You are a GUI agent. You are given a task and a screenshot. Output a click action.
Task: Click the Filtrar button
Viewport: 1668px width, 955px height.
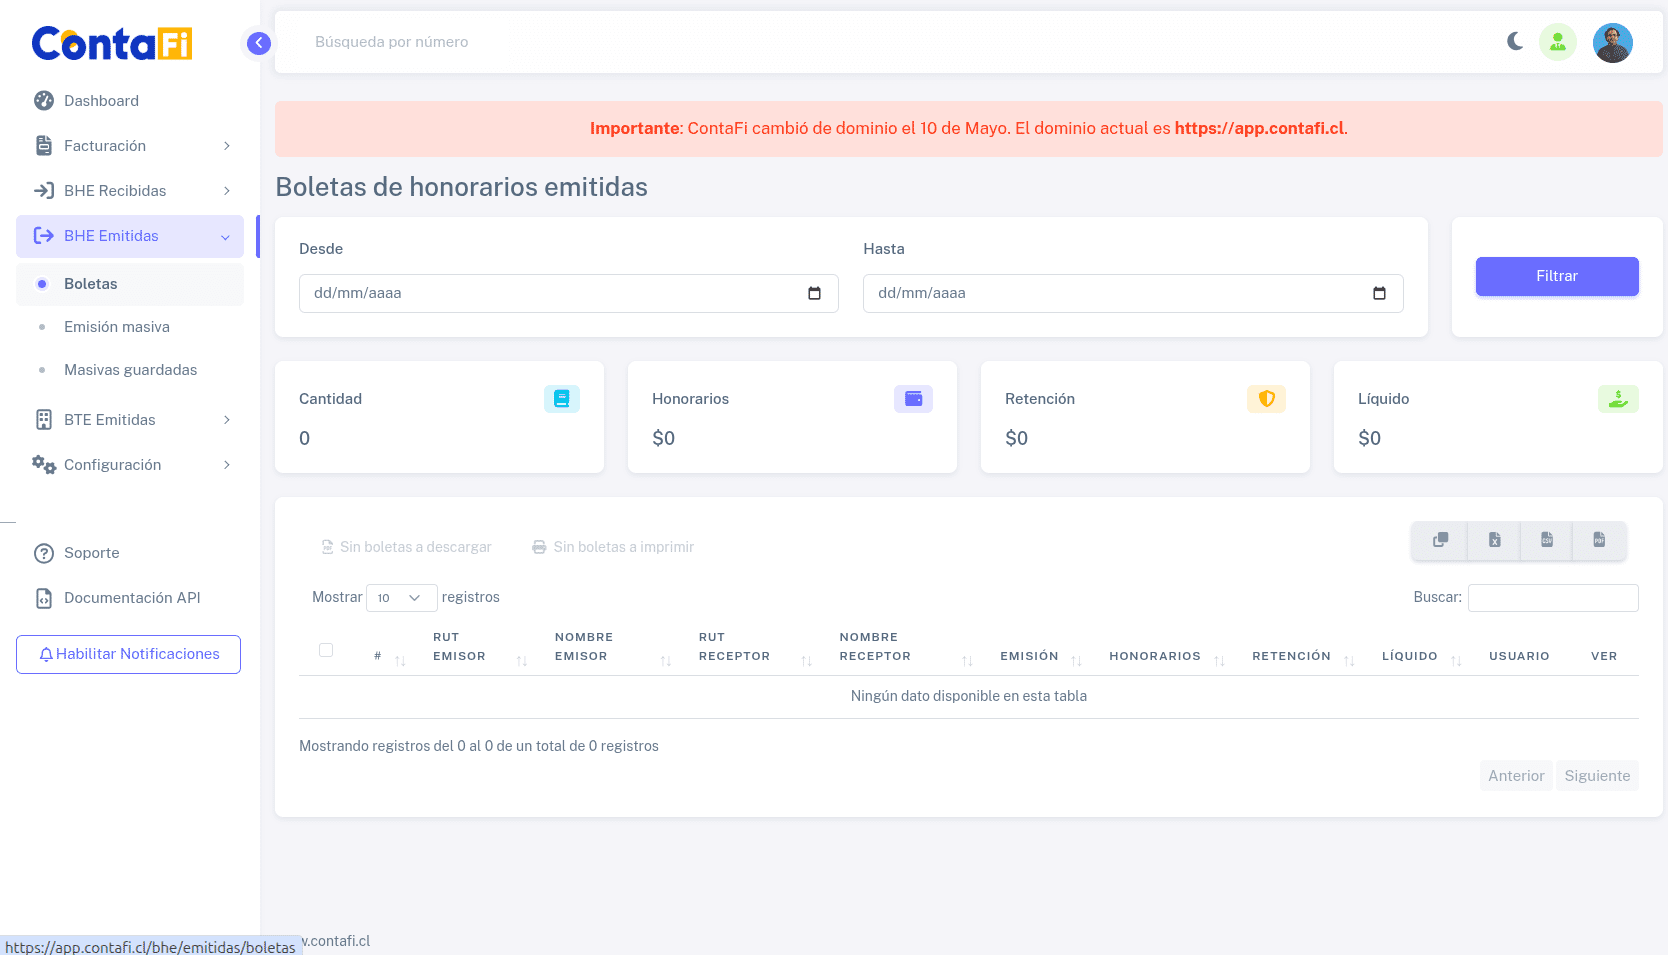[x=1556, y=276]
